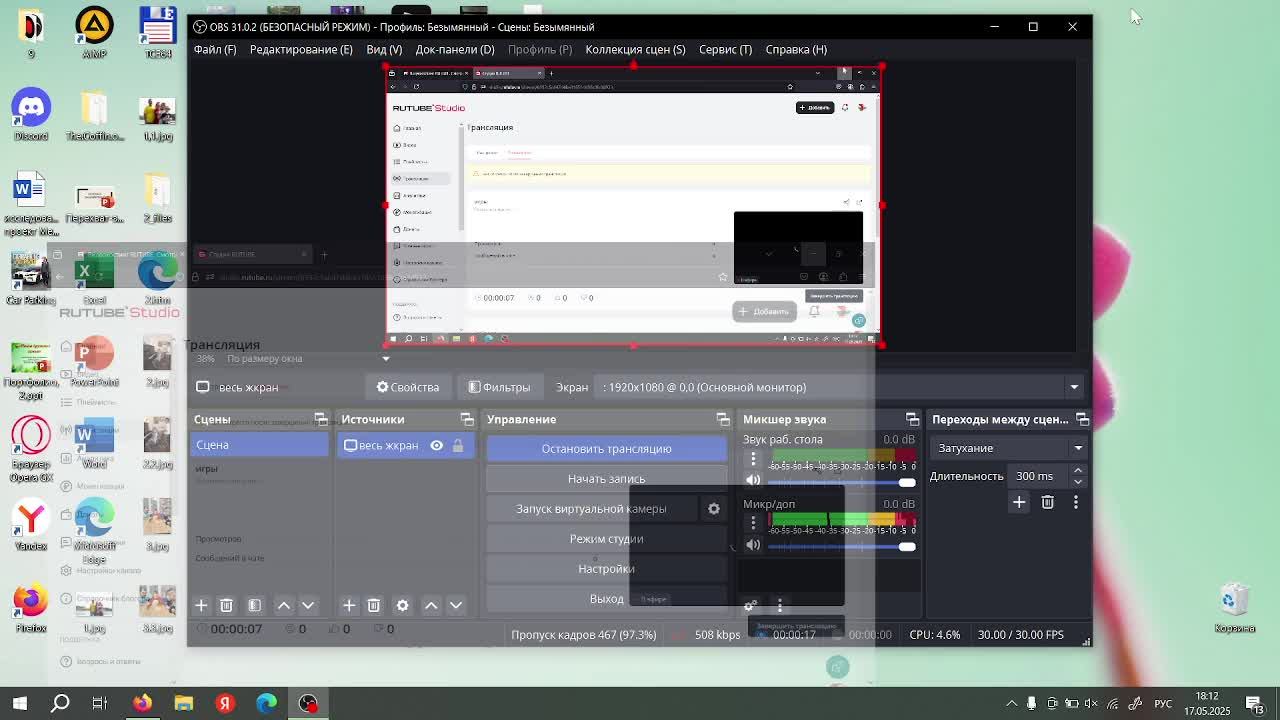
Task: Open the Затухание transition type dropdown
Action: click(x=1008, y=448)
